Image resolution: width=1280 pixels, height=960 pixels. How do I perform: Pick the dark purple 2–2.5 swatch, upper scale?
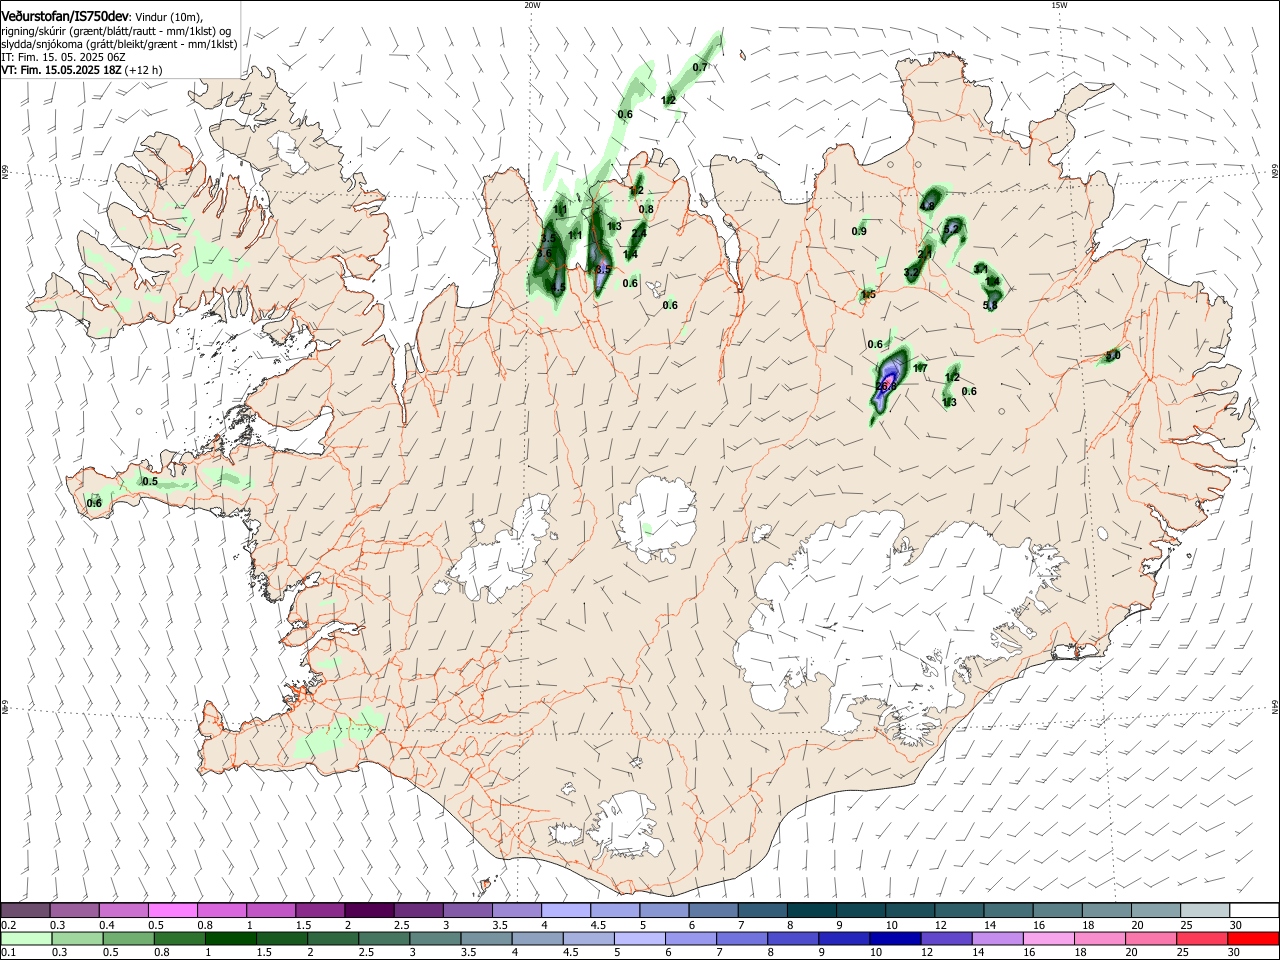tap(369, 911)
